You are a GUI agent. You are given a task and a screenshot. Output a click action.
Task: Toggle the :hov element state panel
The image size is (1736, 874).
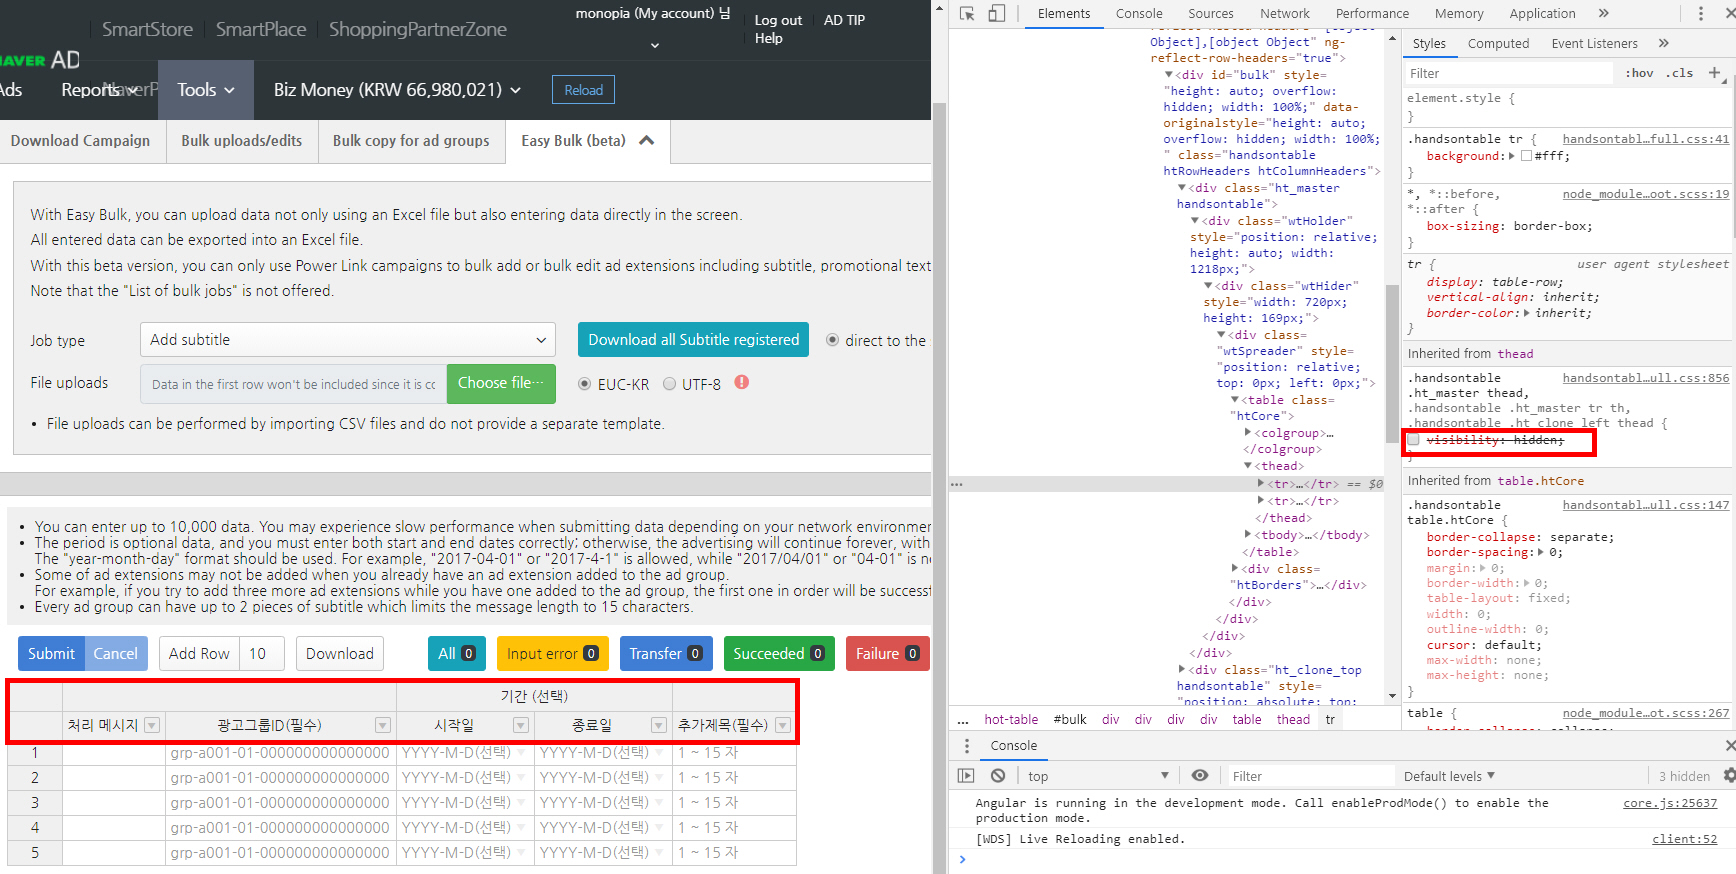pos(1640,73)
